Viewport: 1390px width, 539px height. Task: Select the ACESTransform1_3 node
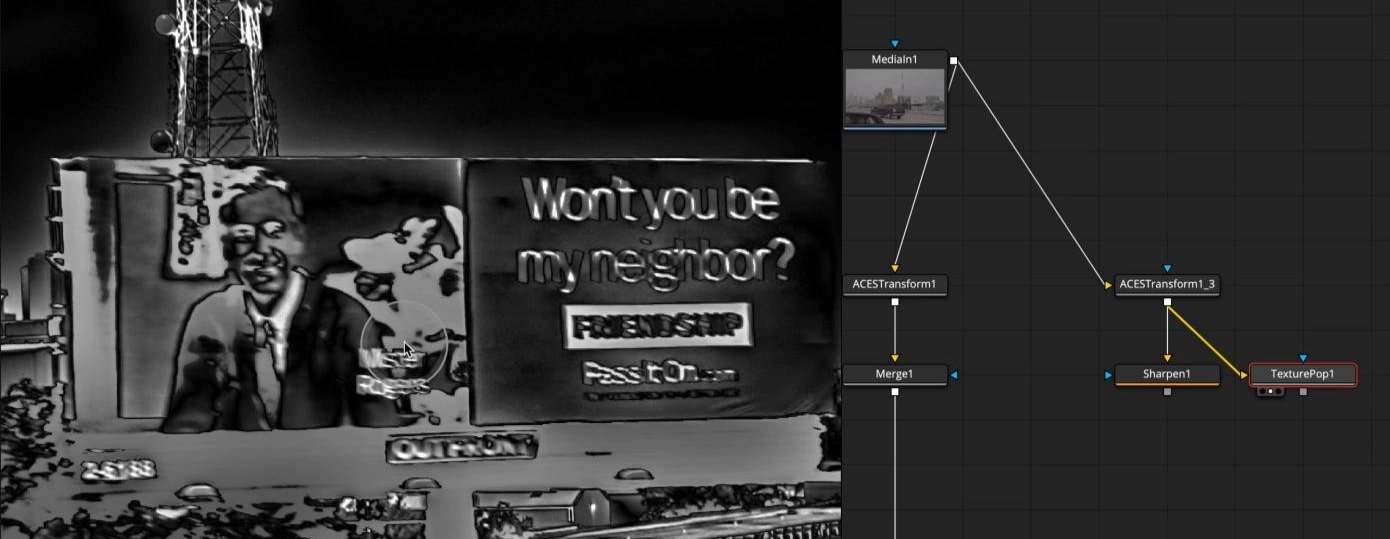click(x=1167, y=285)
